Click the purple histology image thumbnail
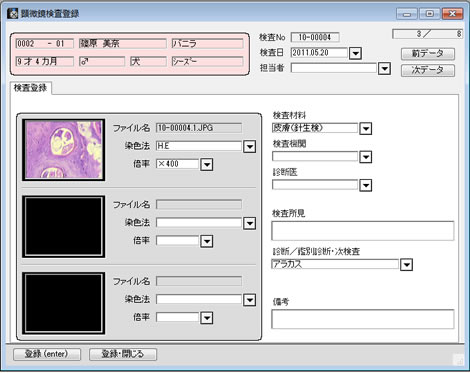Image resolution: width=470 pixels, height=373 pixels. (x=64, y=150)
